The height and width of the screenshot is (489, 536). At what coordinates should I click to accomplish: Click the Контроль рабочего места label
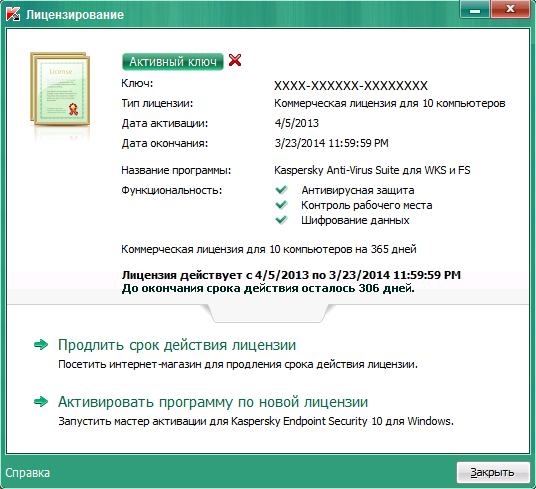coord(366,205)
